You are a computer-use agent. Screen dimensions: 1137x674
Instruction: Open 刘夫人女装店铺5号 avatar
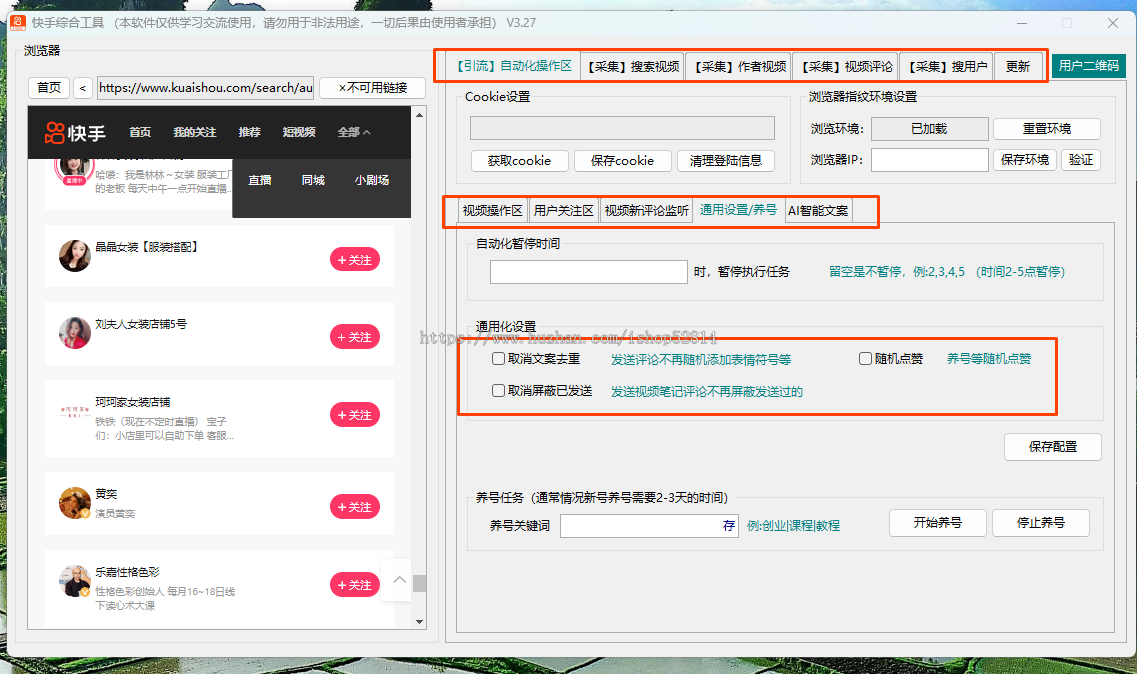point(75,333)
